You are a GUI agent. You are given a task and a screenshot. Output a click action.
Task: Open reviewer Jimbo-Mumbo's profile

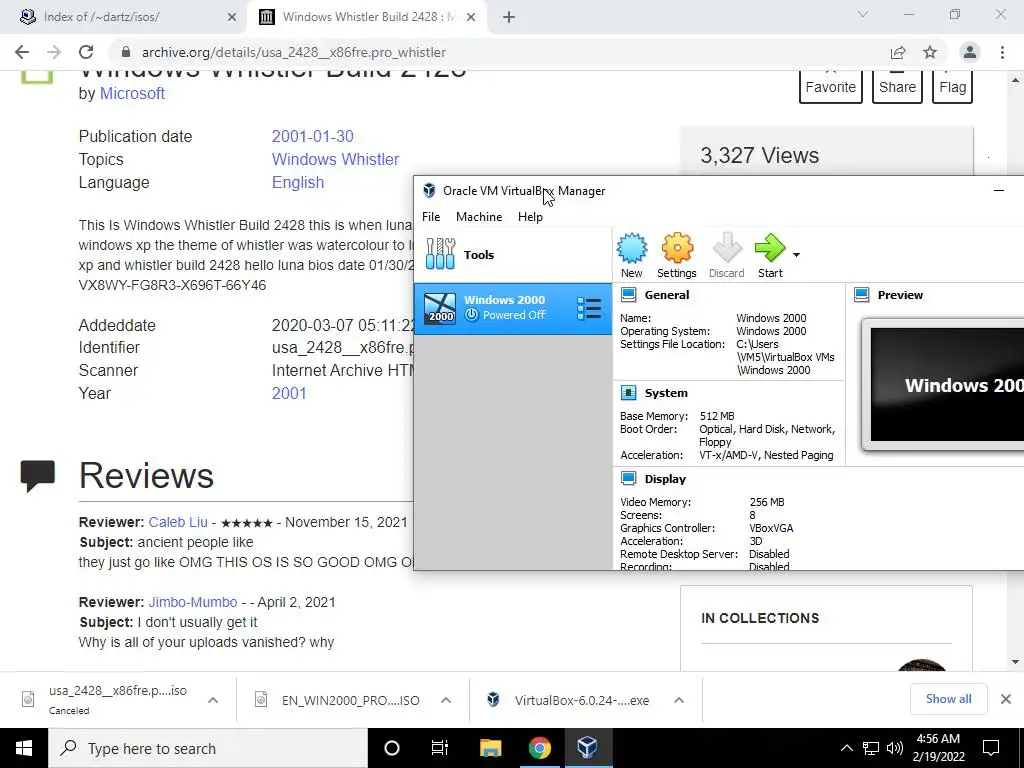coord(193,602)
